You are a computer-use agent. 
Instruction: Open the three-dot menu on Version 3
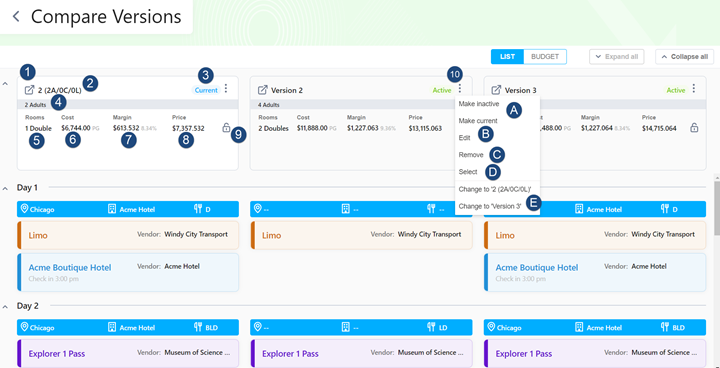pyautogui.click(x=694, y=89)
